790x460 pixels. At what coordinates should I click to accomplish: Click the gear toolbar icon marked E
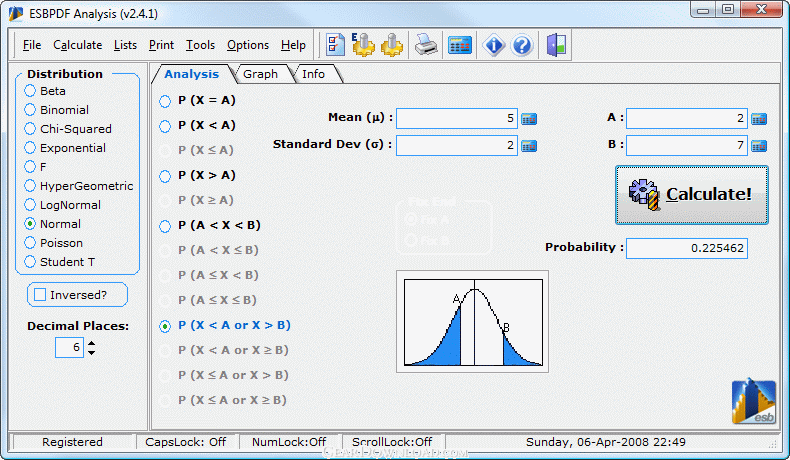click(363, 45)
